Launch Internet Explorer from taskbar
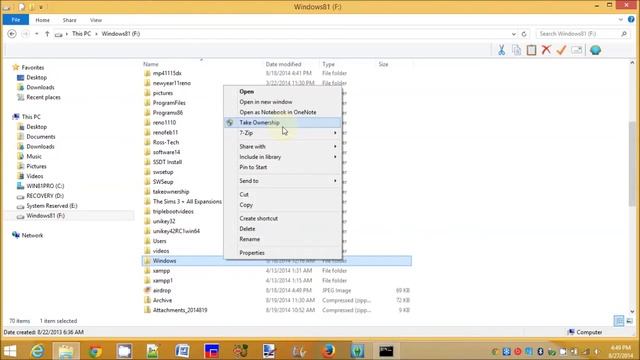The image size is (640, 360). click(38, 351)
